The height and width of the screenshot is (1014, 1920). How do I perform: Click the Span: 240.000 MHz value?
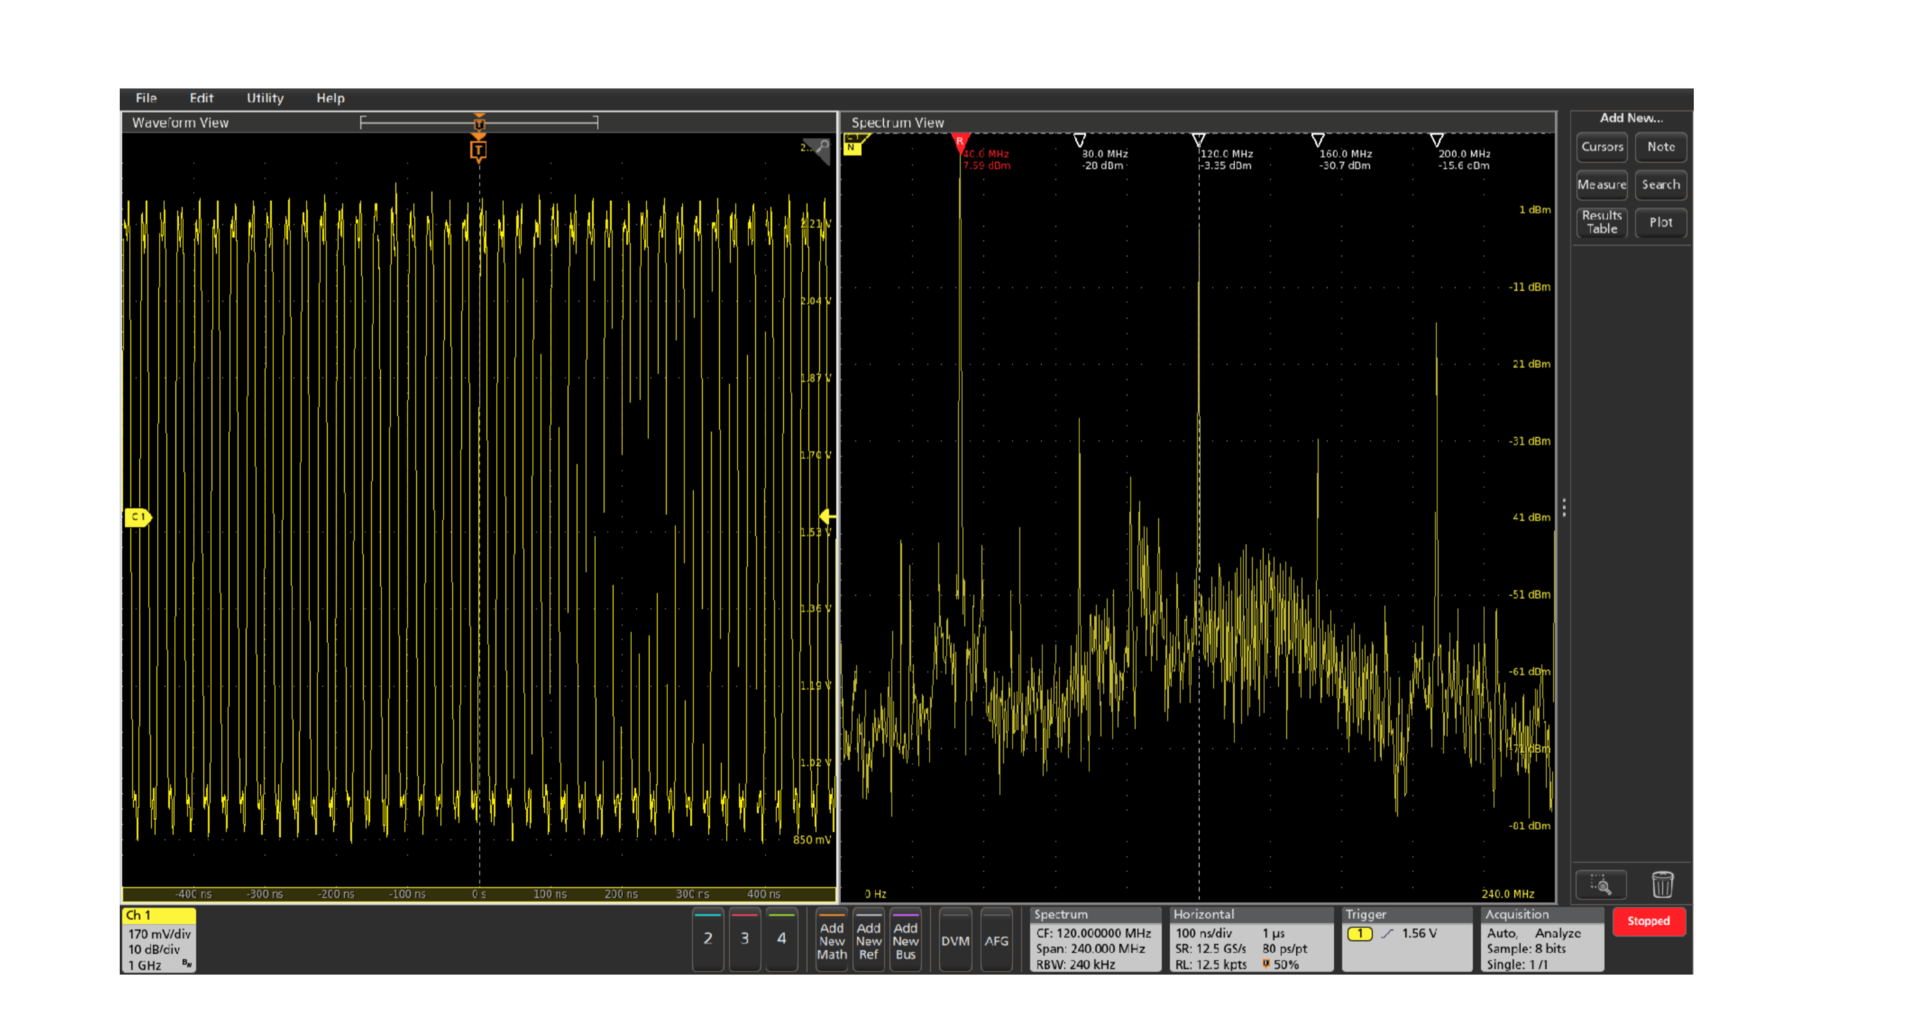1090,949
